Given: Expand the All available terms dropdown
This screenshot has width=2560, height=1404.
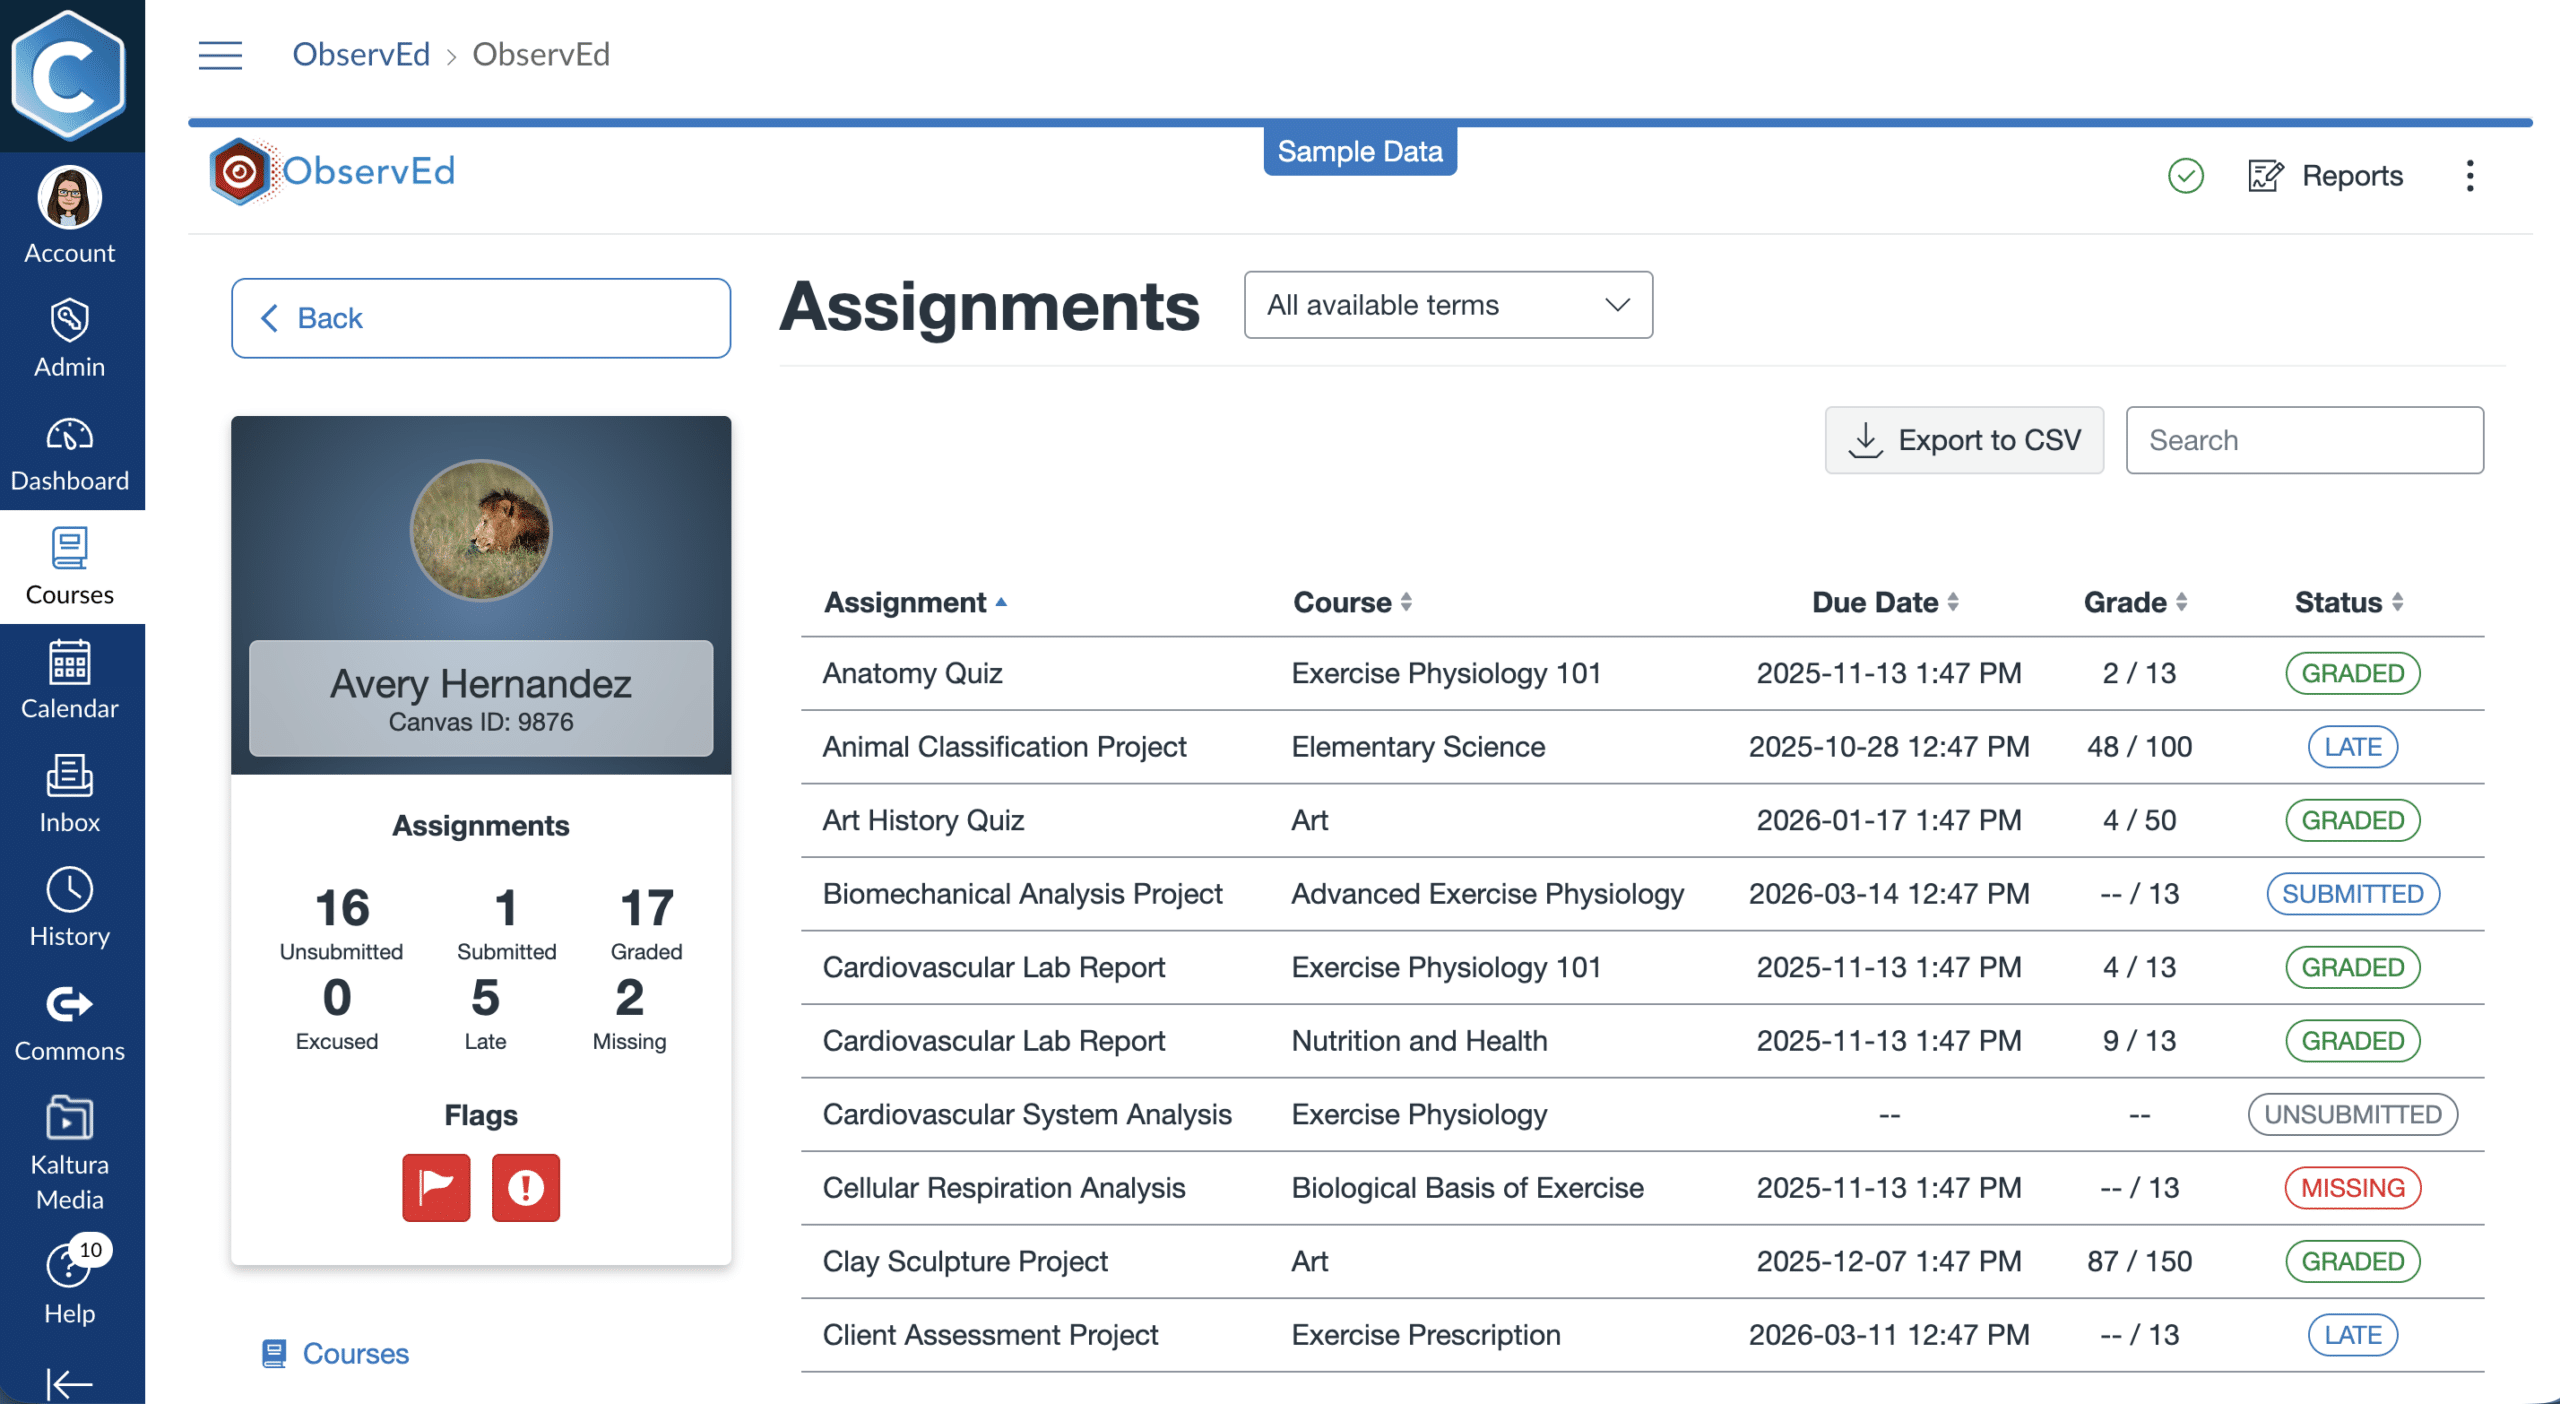Looking at the screenshot, I should click(x=1447, y=305).
